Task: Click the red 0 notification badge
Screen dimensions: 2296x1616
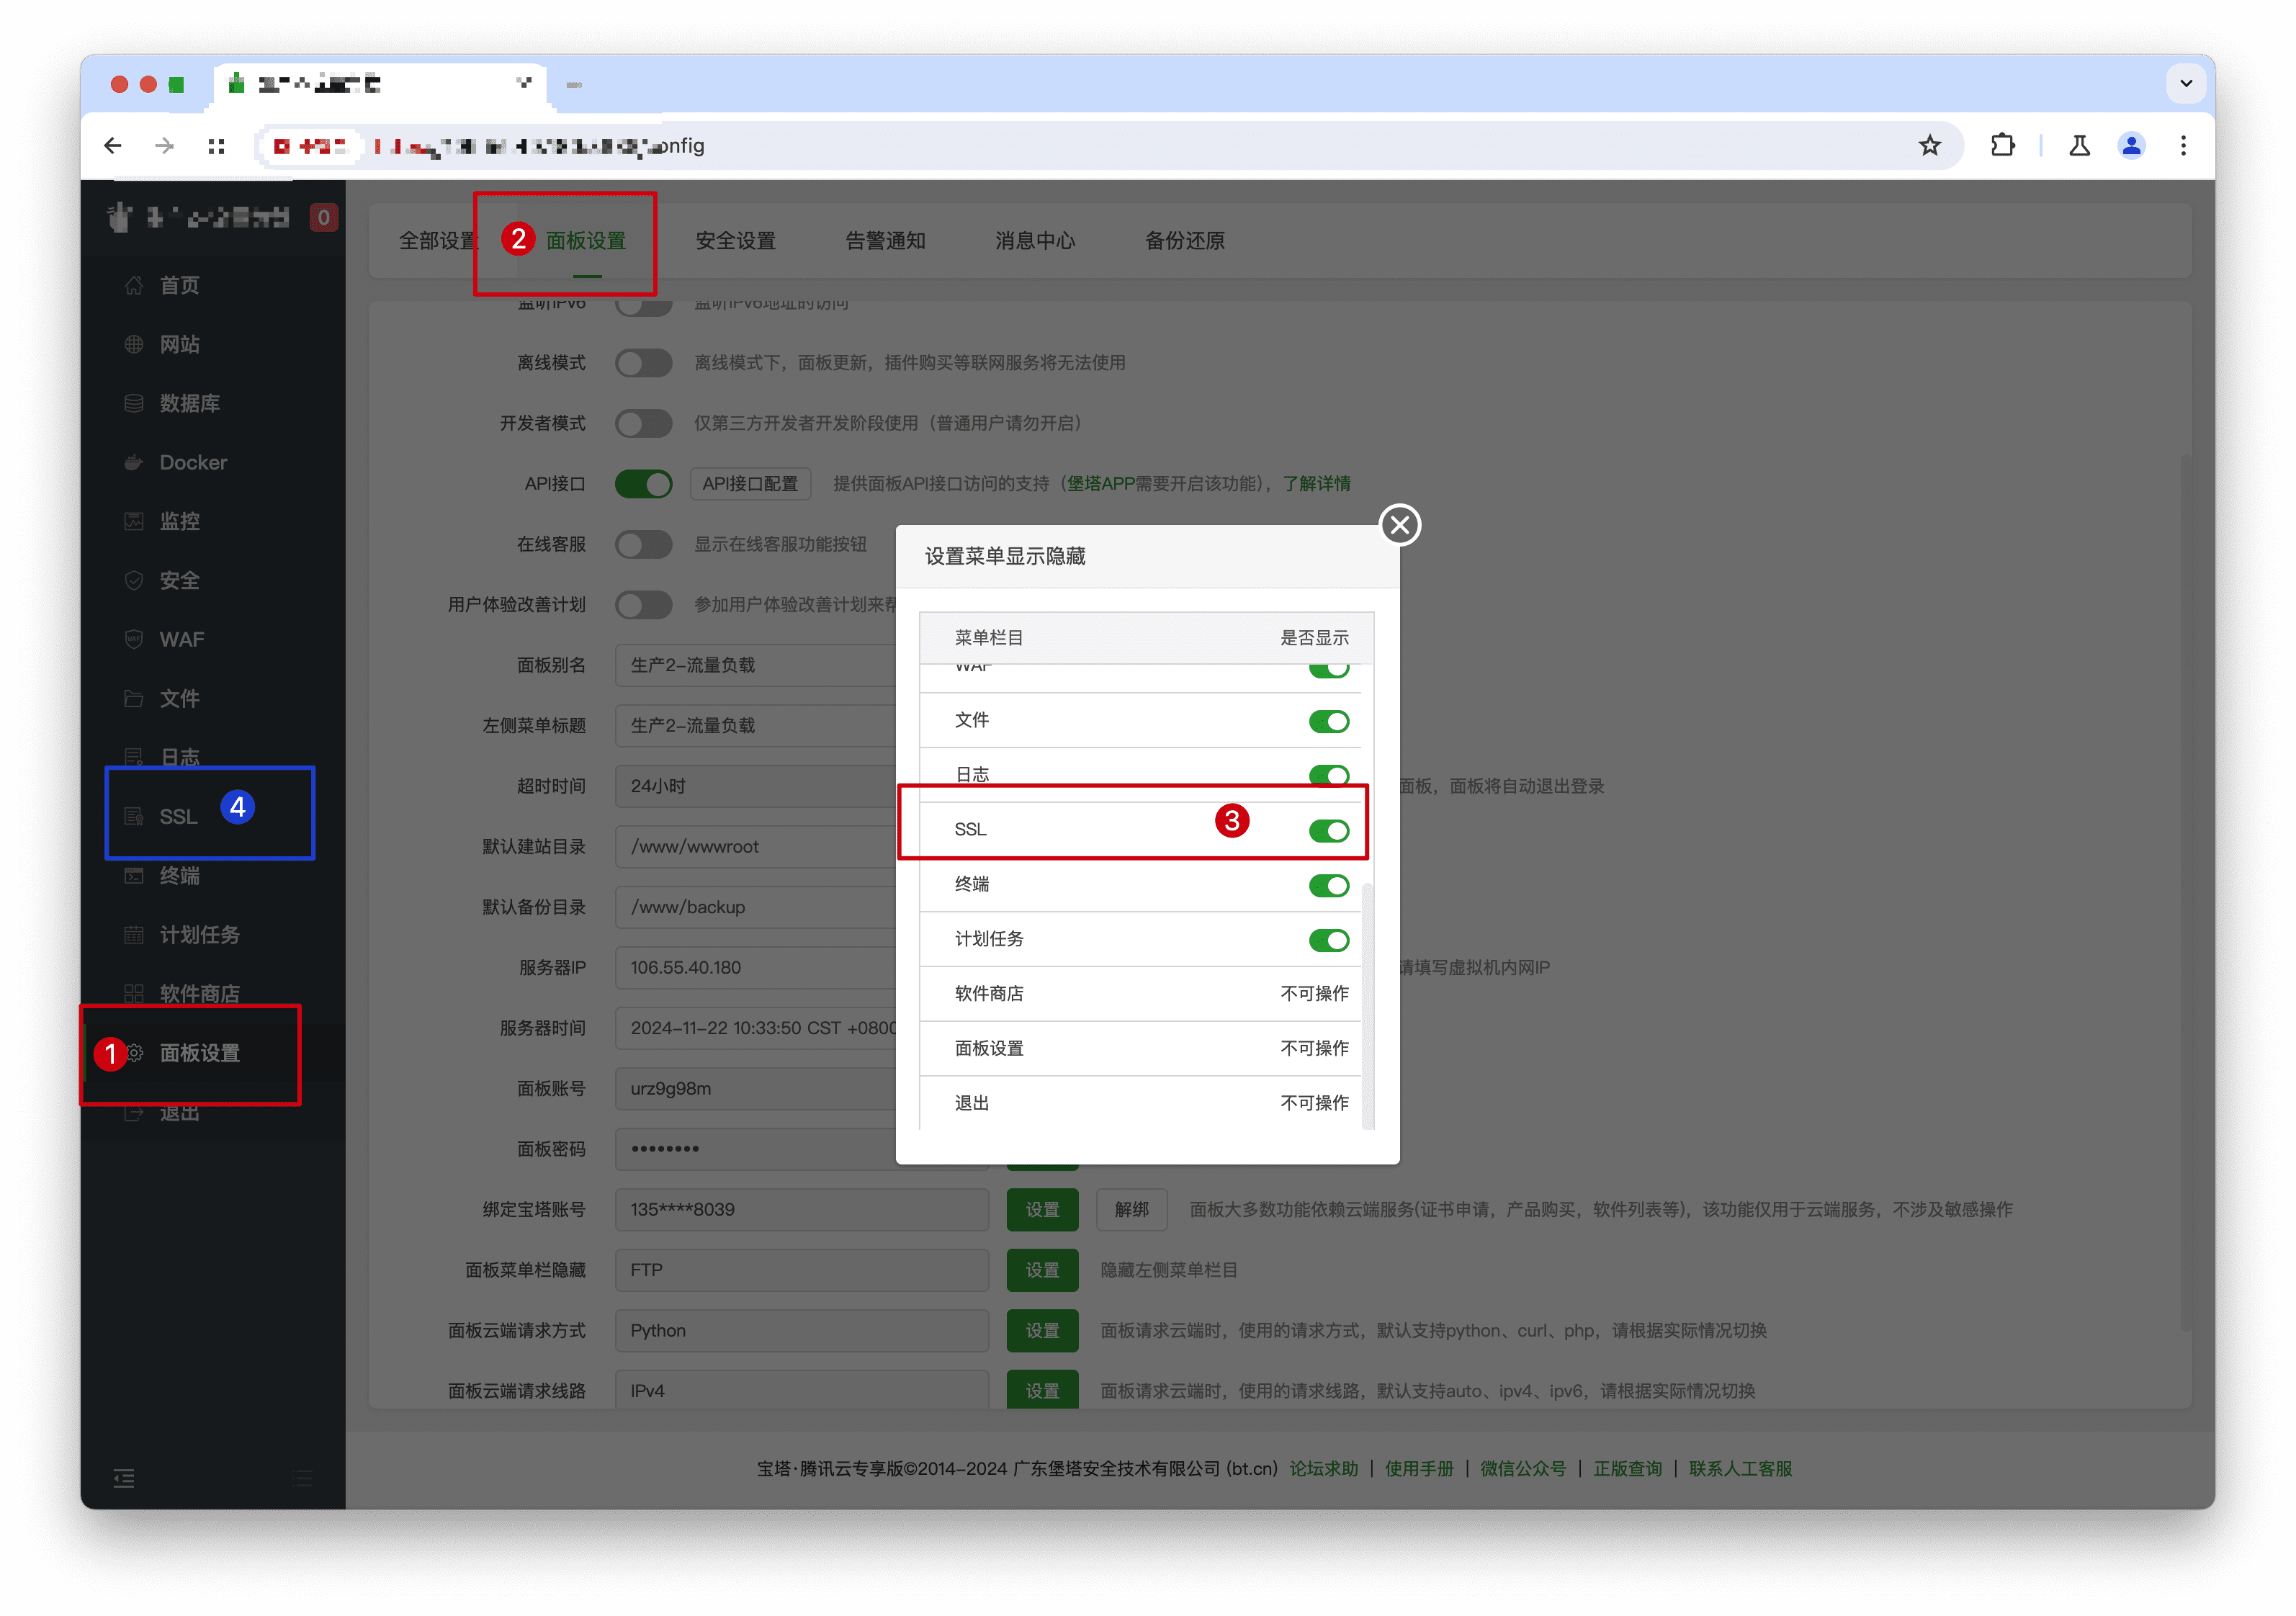Action: pyautogui.click(x=323, y=218)
